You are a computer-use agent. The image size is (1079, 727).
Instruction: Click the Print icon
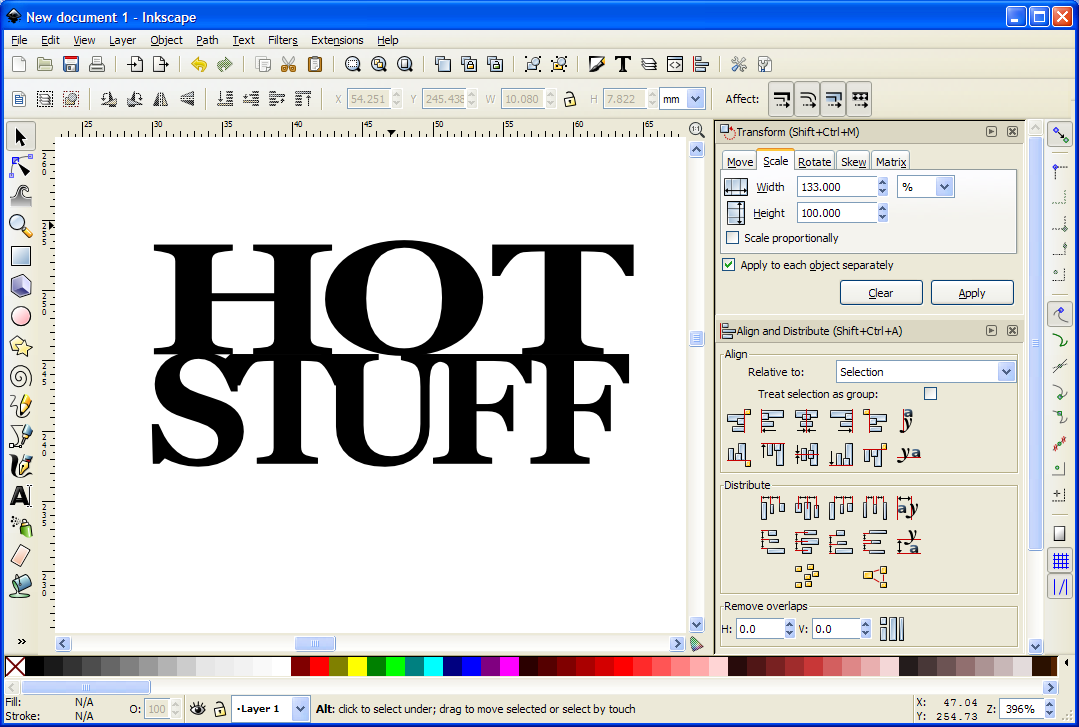97,65
